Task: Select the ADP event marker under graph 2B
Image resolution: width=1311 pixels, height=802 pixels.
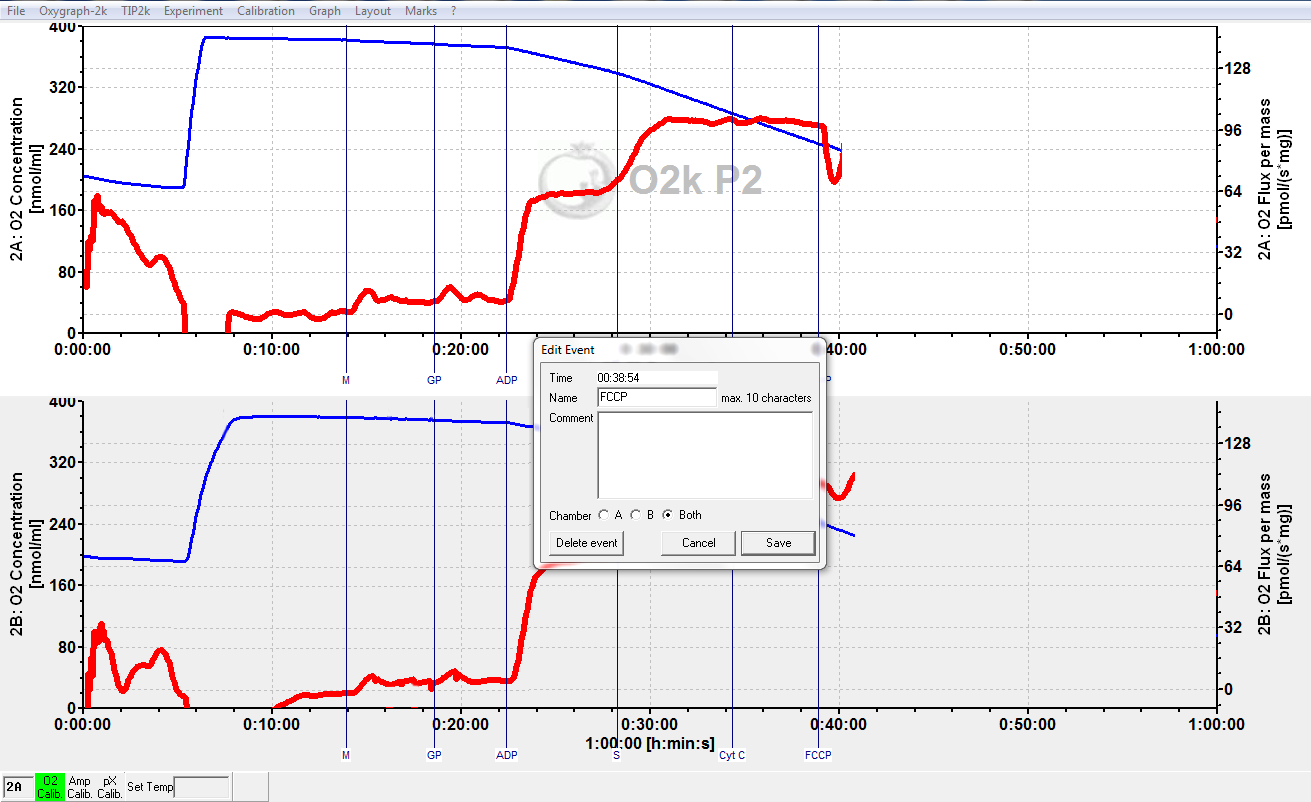Action: [507, 755]
